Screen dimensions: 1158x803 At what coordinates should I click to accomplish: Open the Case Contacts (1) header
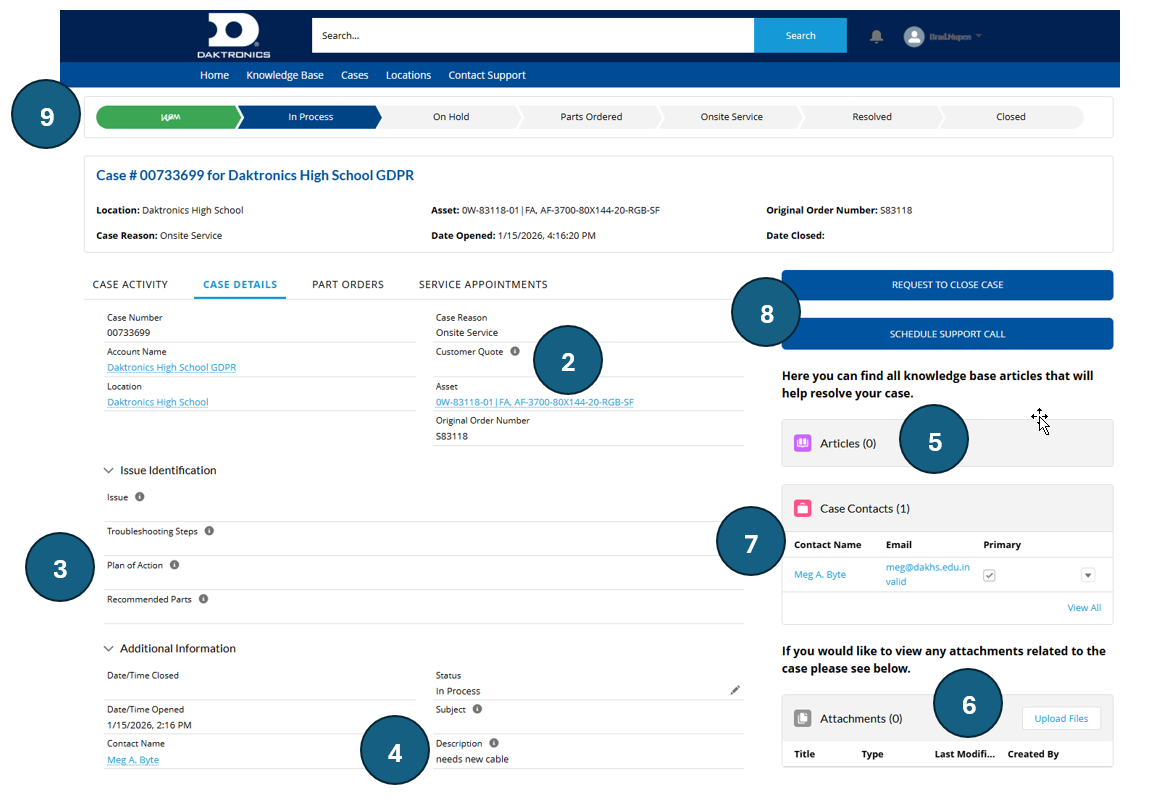[865, 508]
